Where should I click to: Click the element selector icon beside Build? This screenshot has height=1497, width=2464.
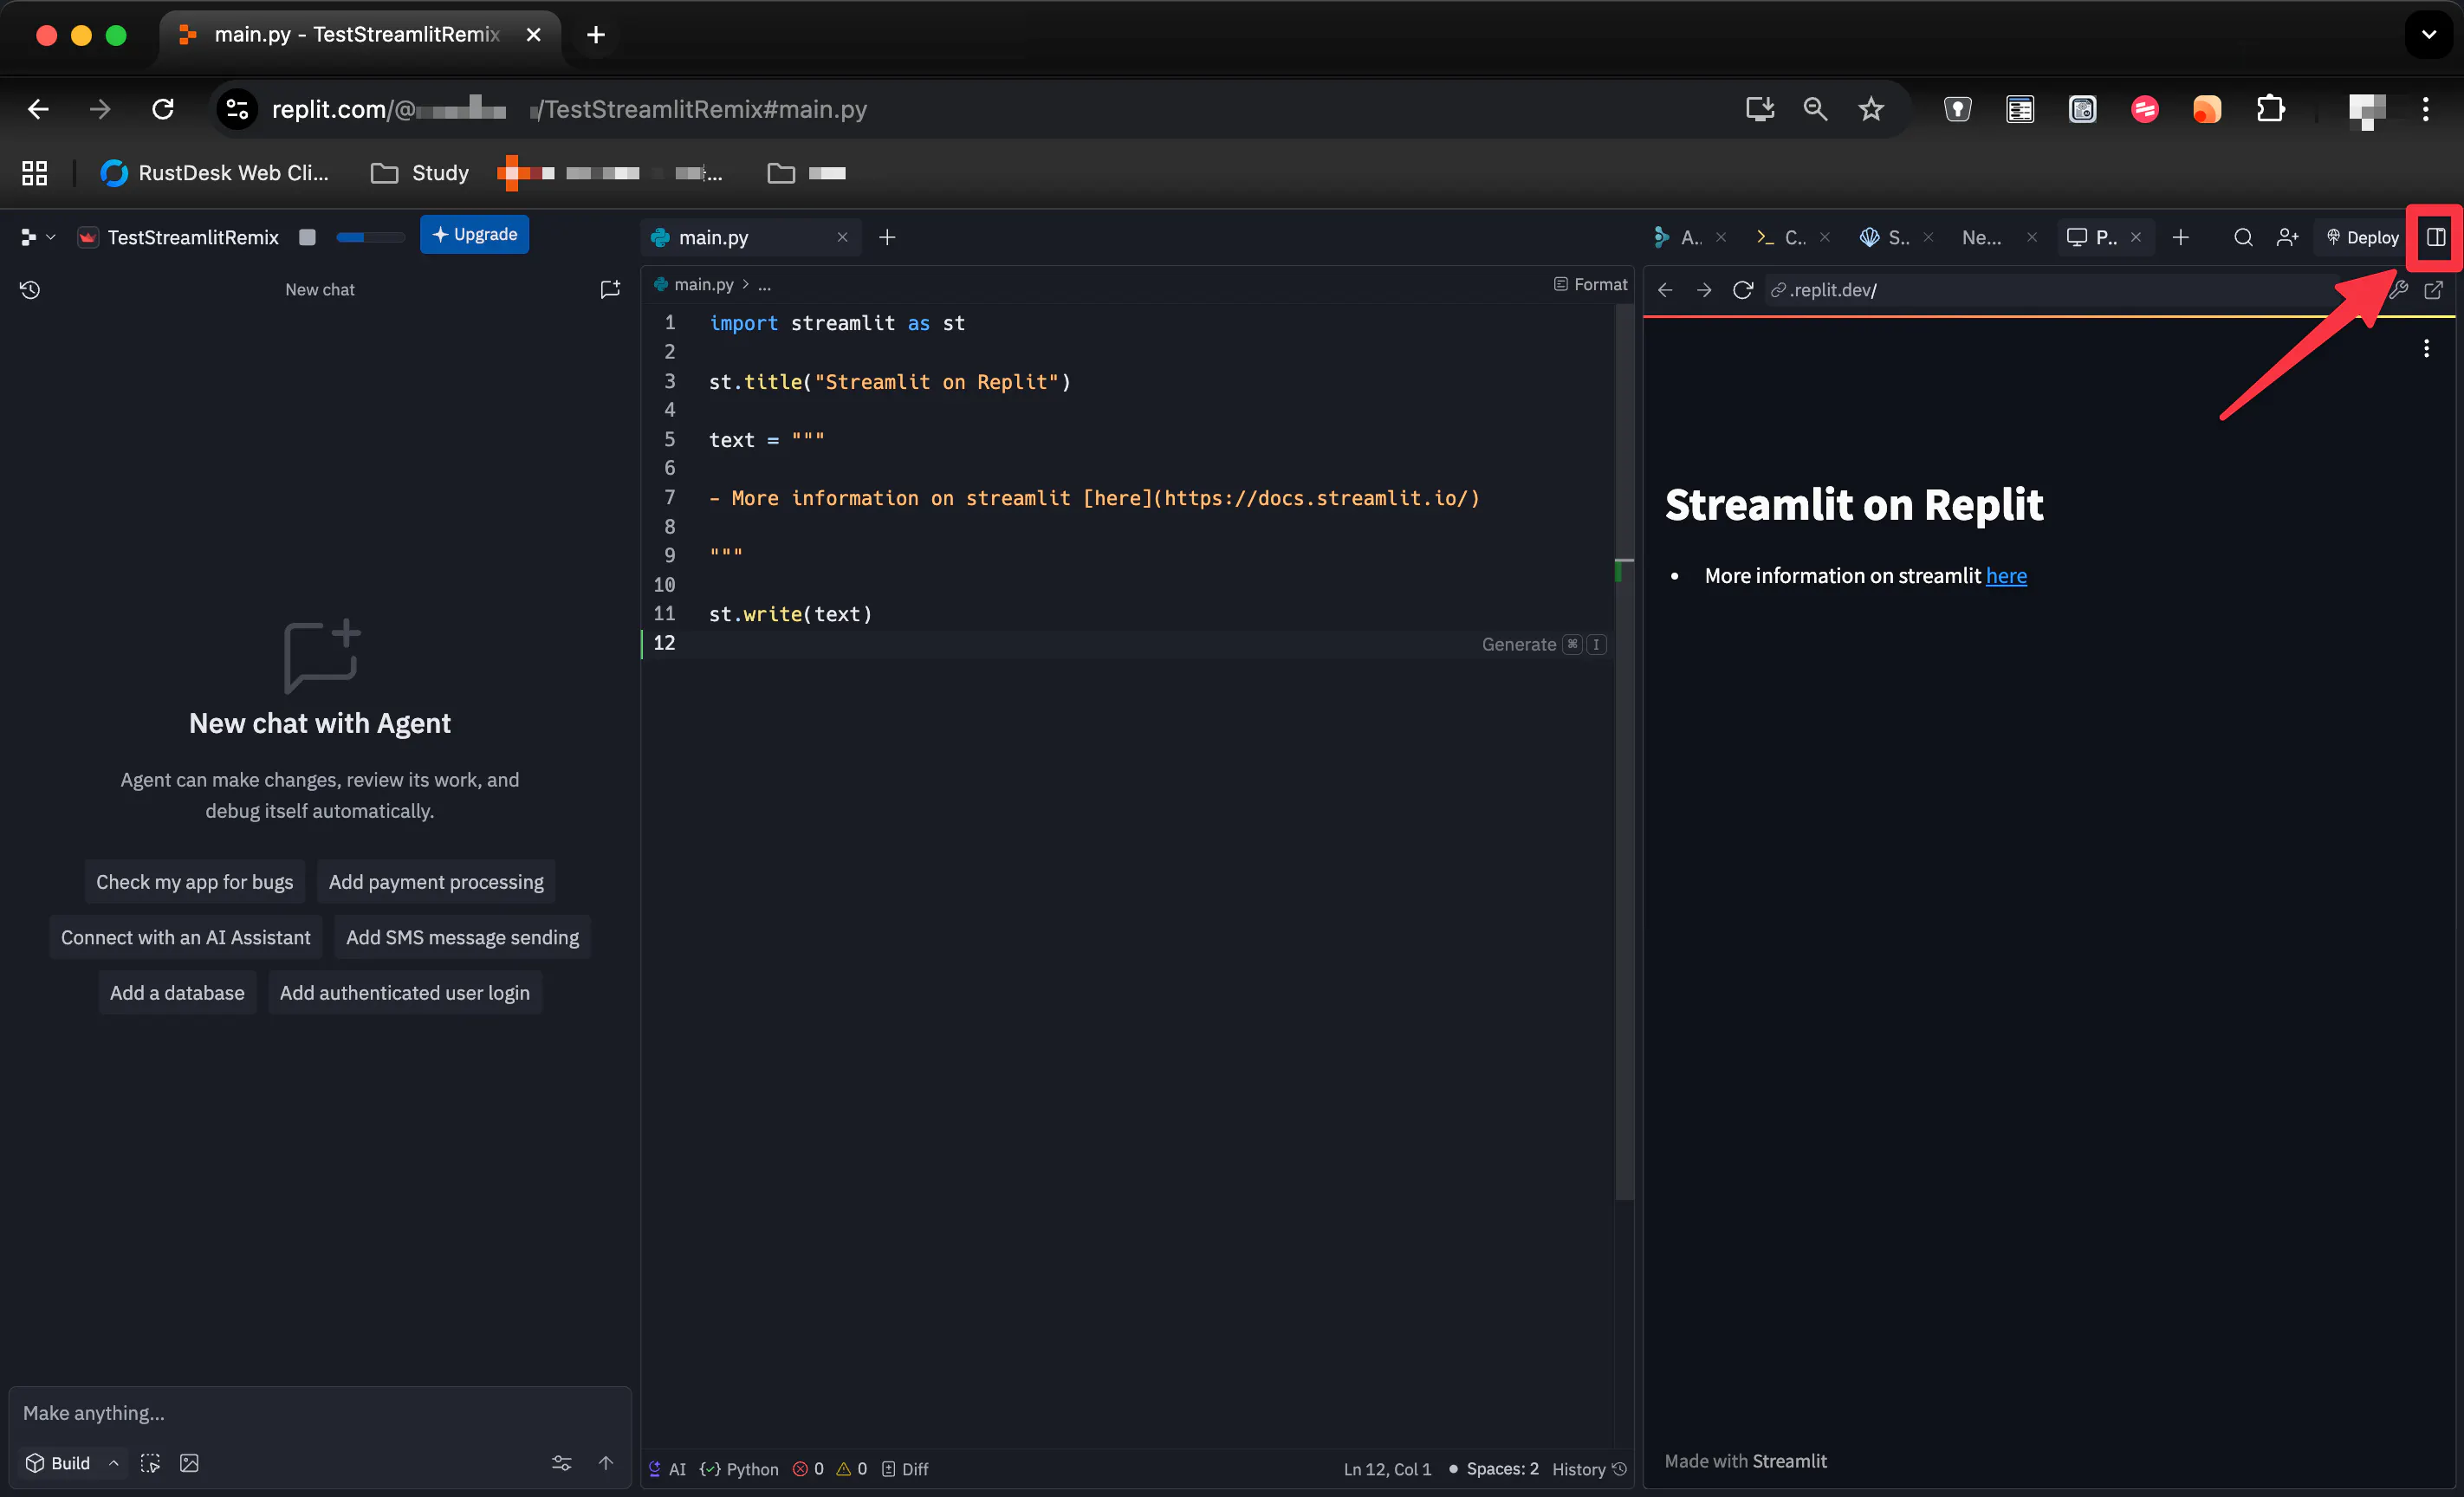coord(150,1463)
